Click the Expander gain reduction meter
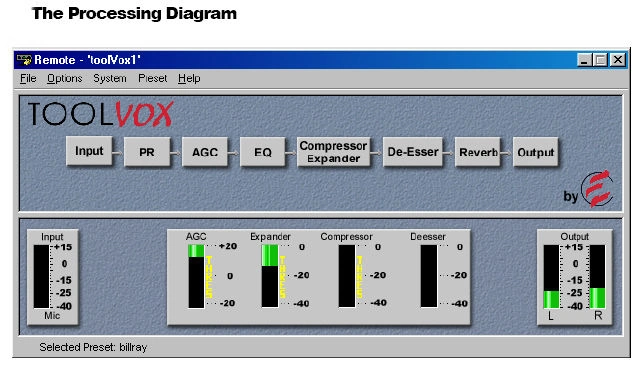Image resolution: width=634 pixels, height=366 pixels. pyautogui.click(x=270, y=276)
